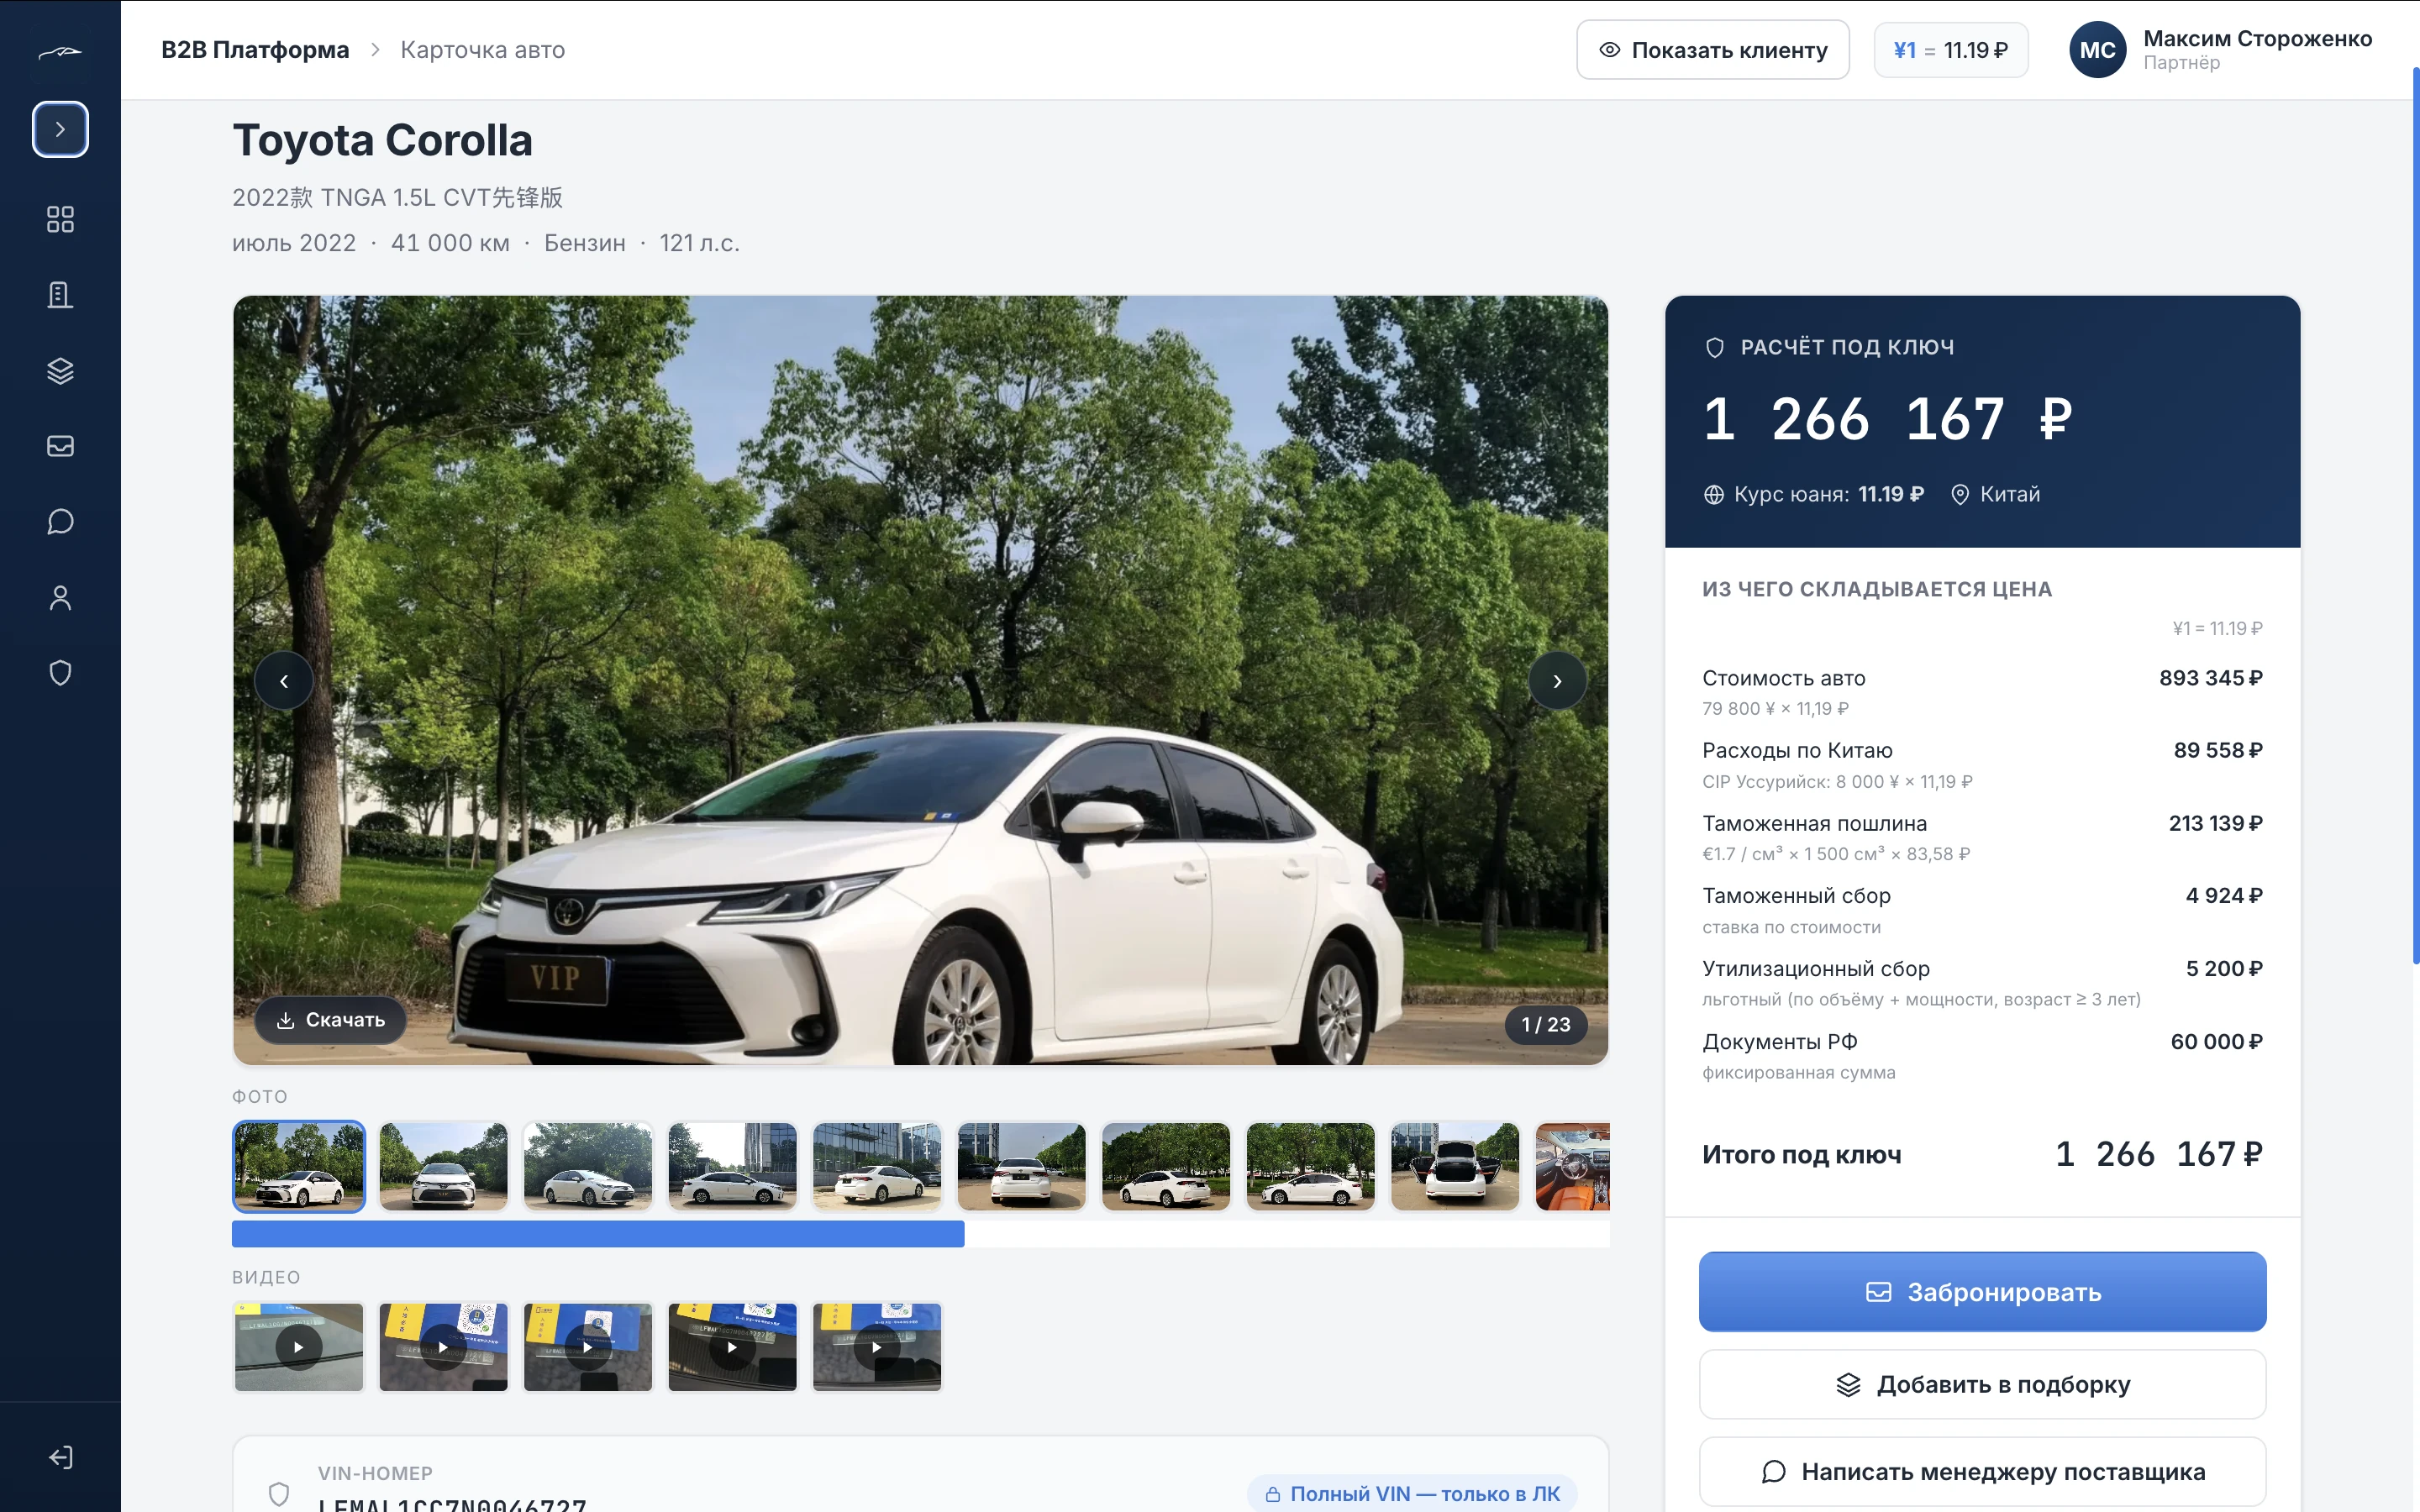Click Добавить в подборку button
This screenshot has width=2420, height=1512.
[1982, 1385]
